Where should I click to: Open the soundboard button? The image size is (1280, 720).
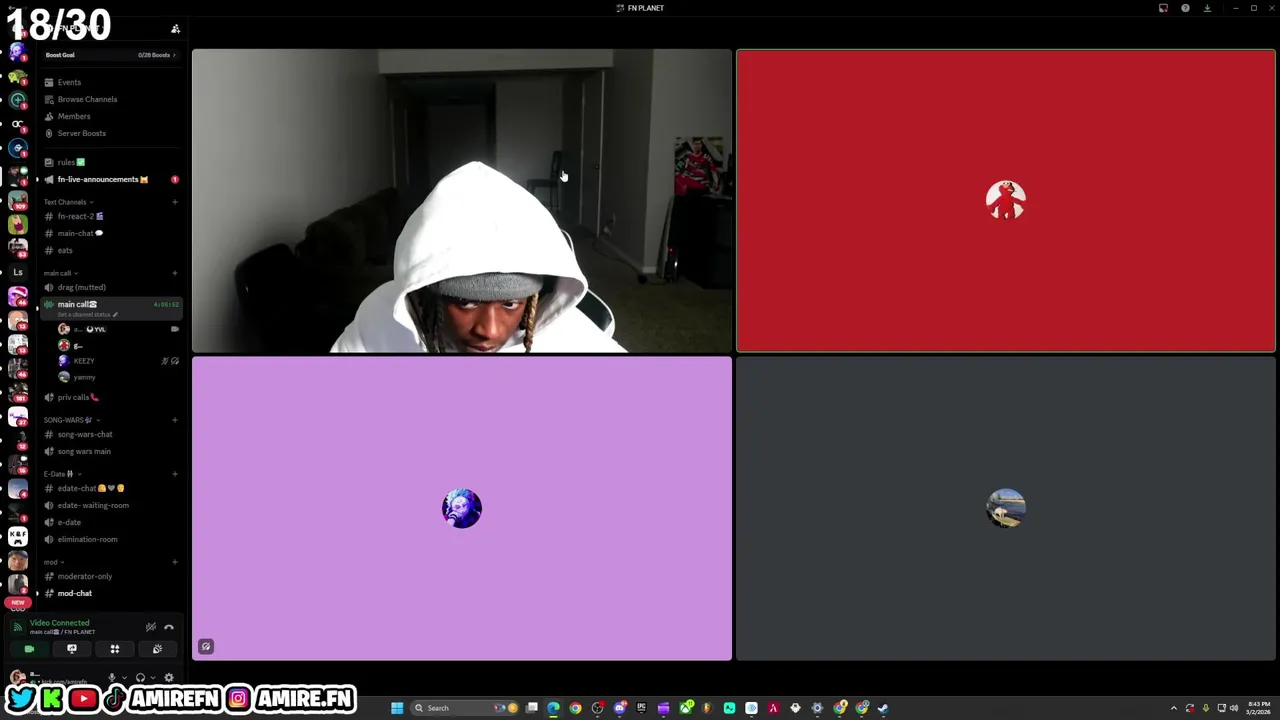coord(157,649)
